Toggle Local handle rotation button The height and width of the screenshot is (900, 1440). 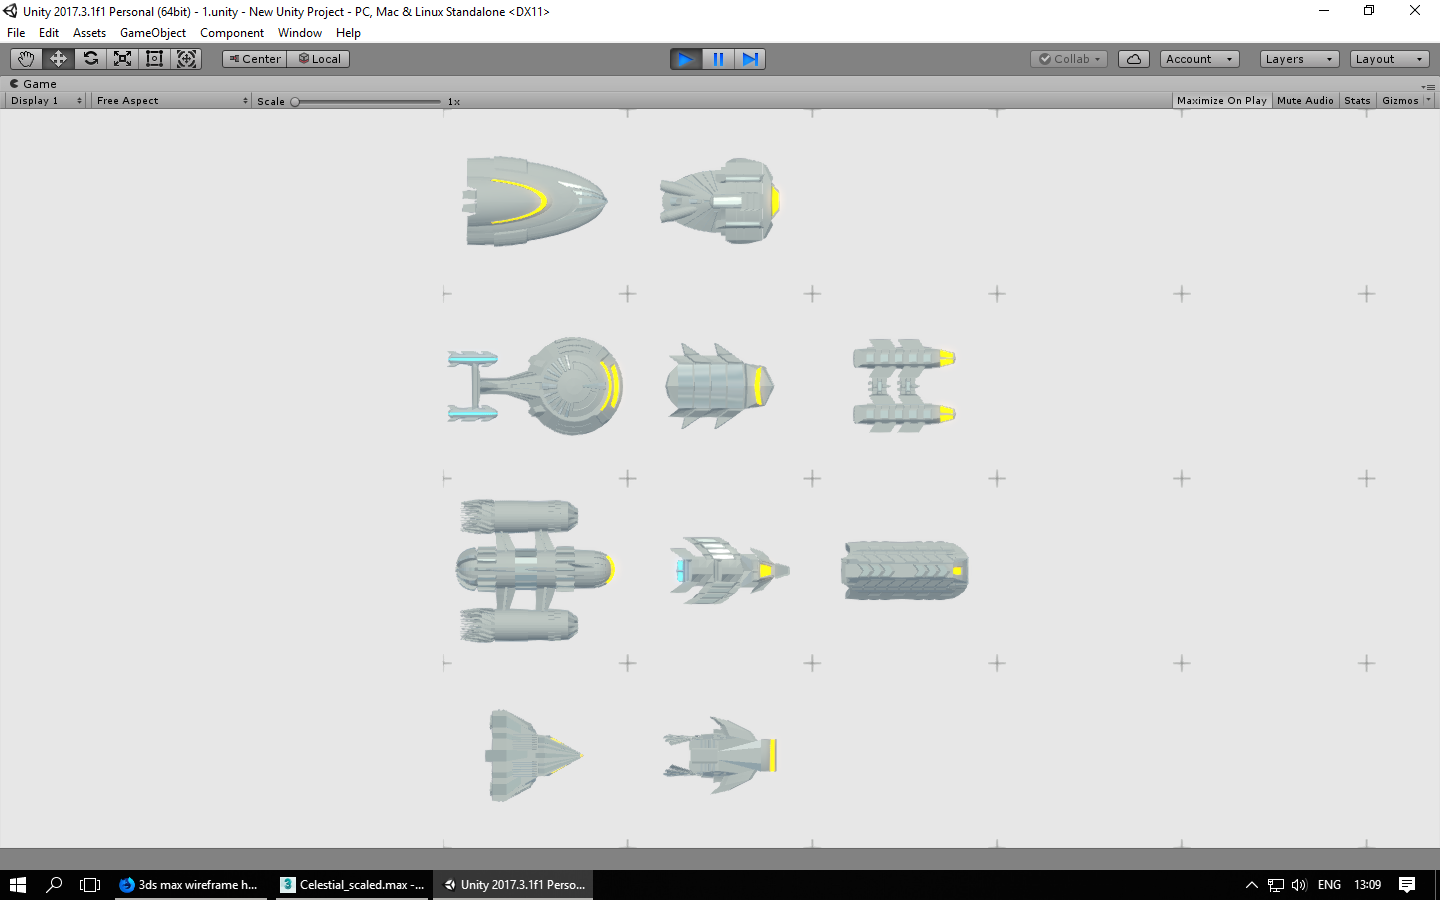point(319,59)
